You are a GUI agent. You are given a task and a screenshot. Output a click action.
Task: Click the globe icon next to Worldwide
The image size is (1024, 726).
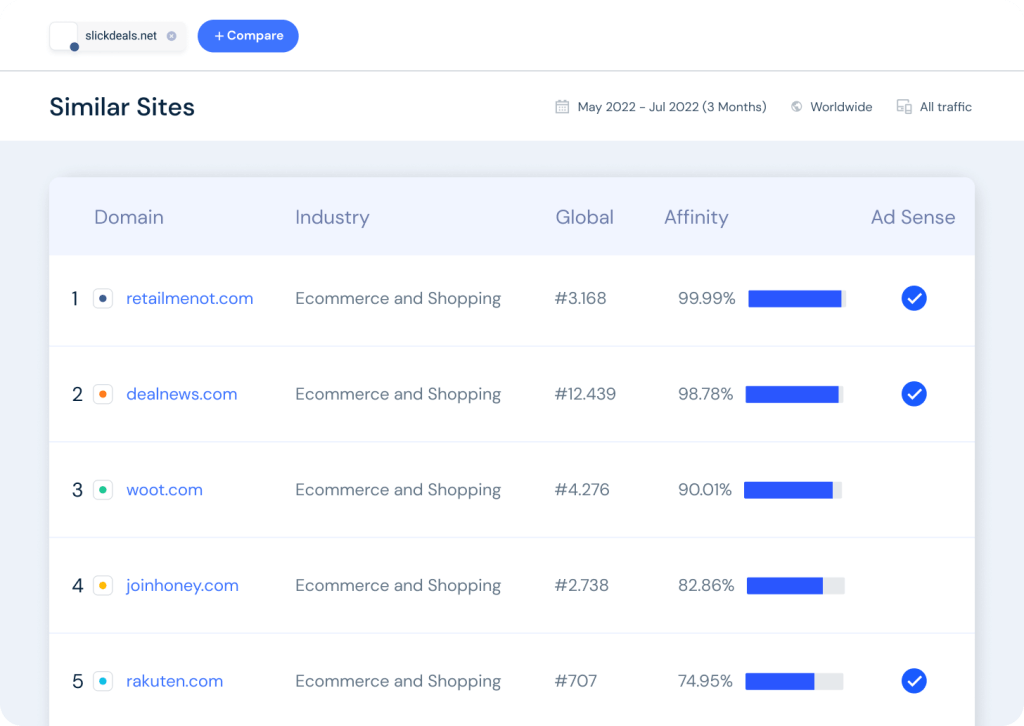[796, 106]
